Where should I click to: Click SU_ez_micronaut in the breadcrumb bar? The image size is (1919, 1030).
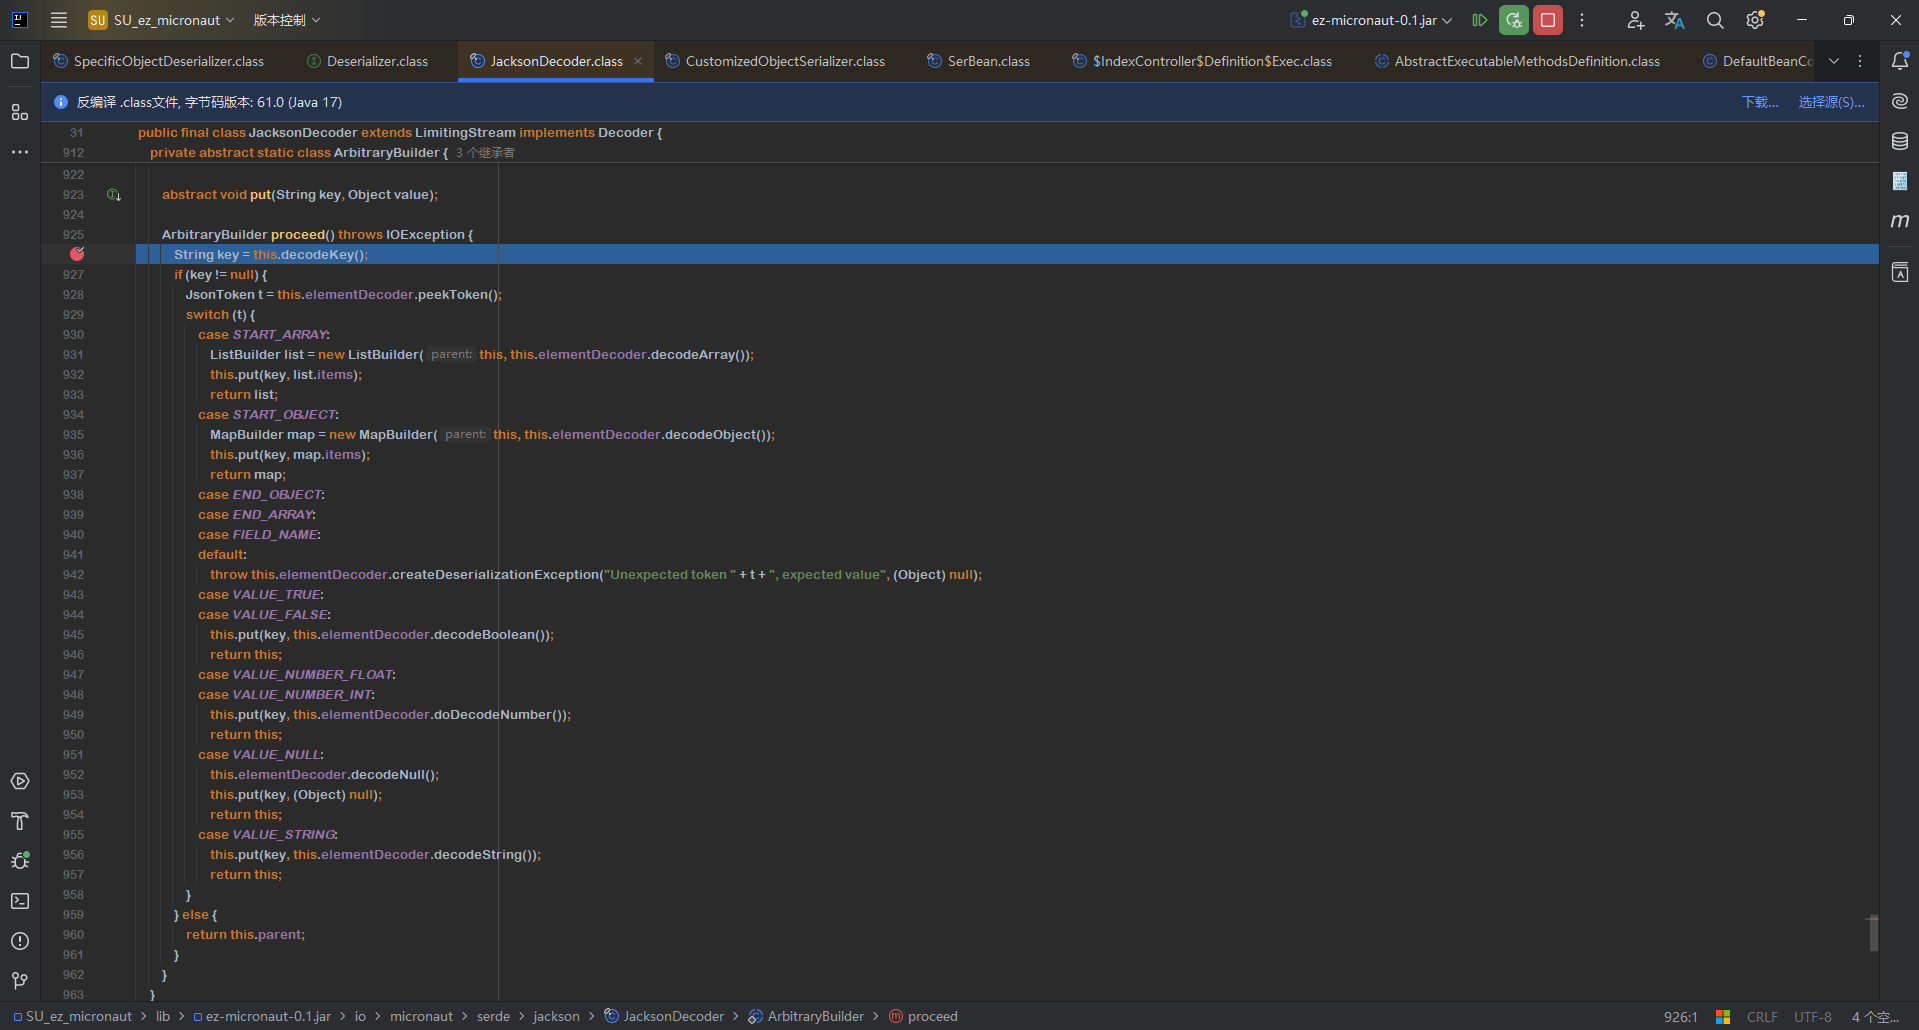(72, 1016)
